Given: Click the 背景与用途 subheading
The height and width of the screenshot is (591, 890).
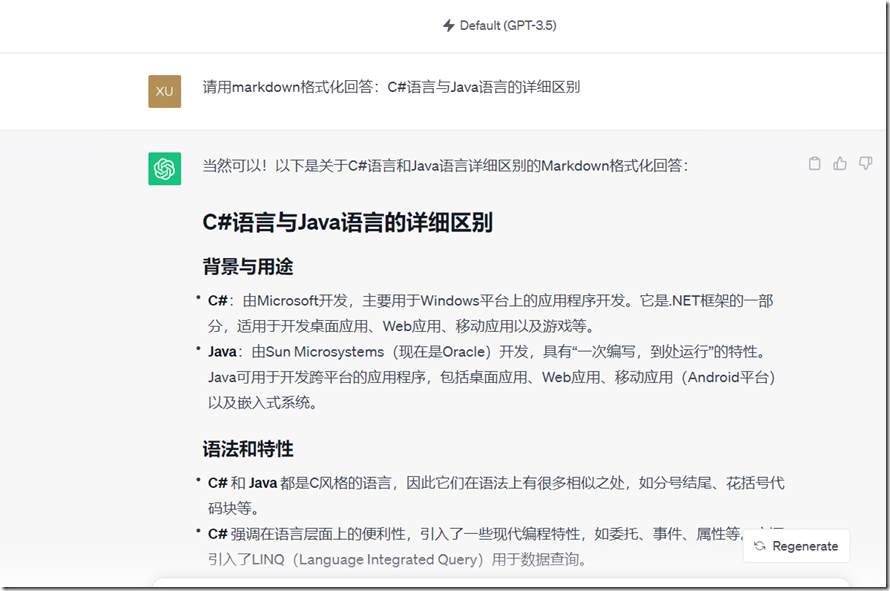Looking at the screenshot, I should pyautogui.click(x=248, y=266).
